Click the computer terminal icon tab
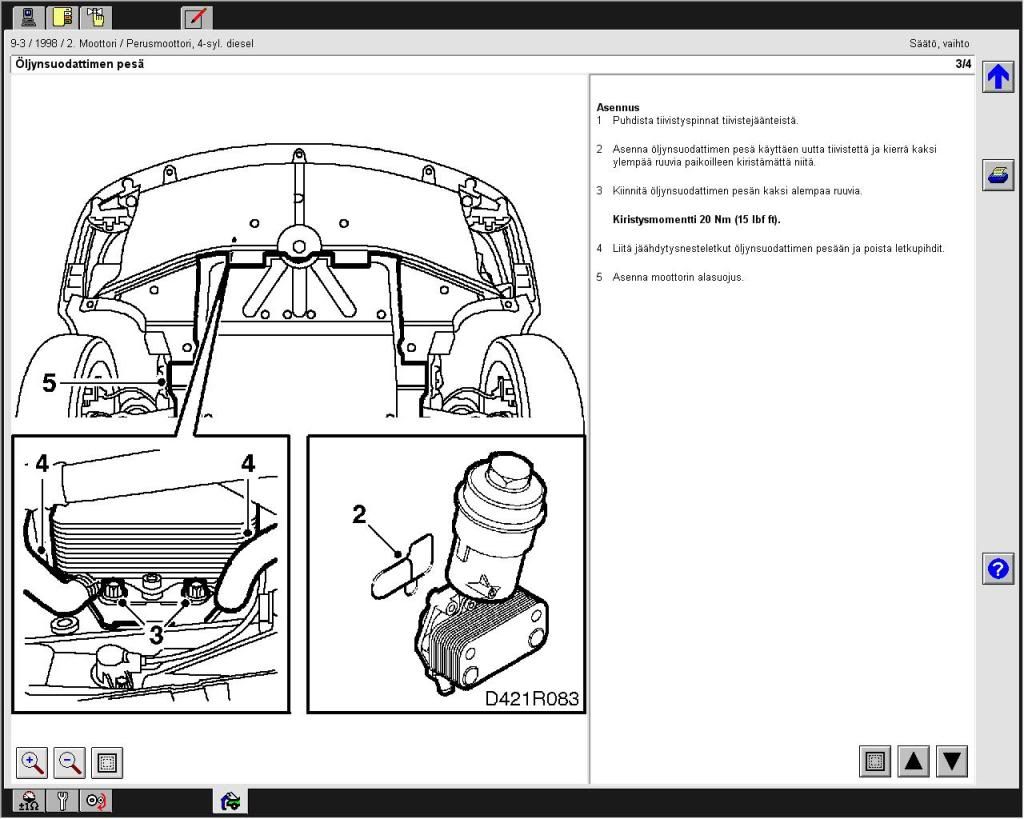 pyautogui.click(x=29, y=16)
